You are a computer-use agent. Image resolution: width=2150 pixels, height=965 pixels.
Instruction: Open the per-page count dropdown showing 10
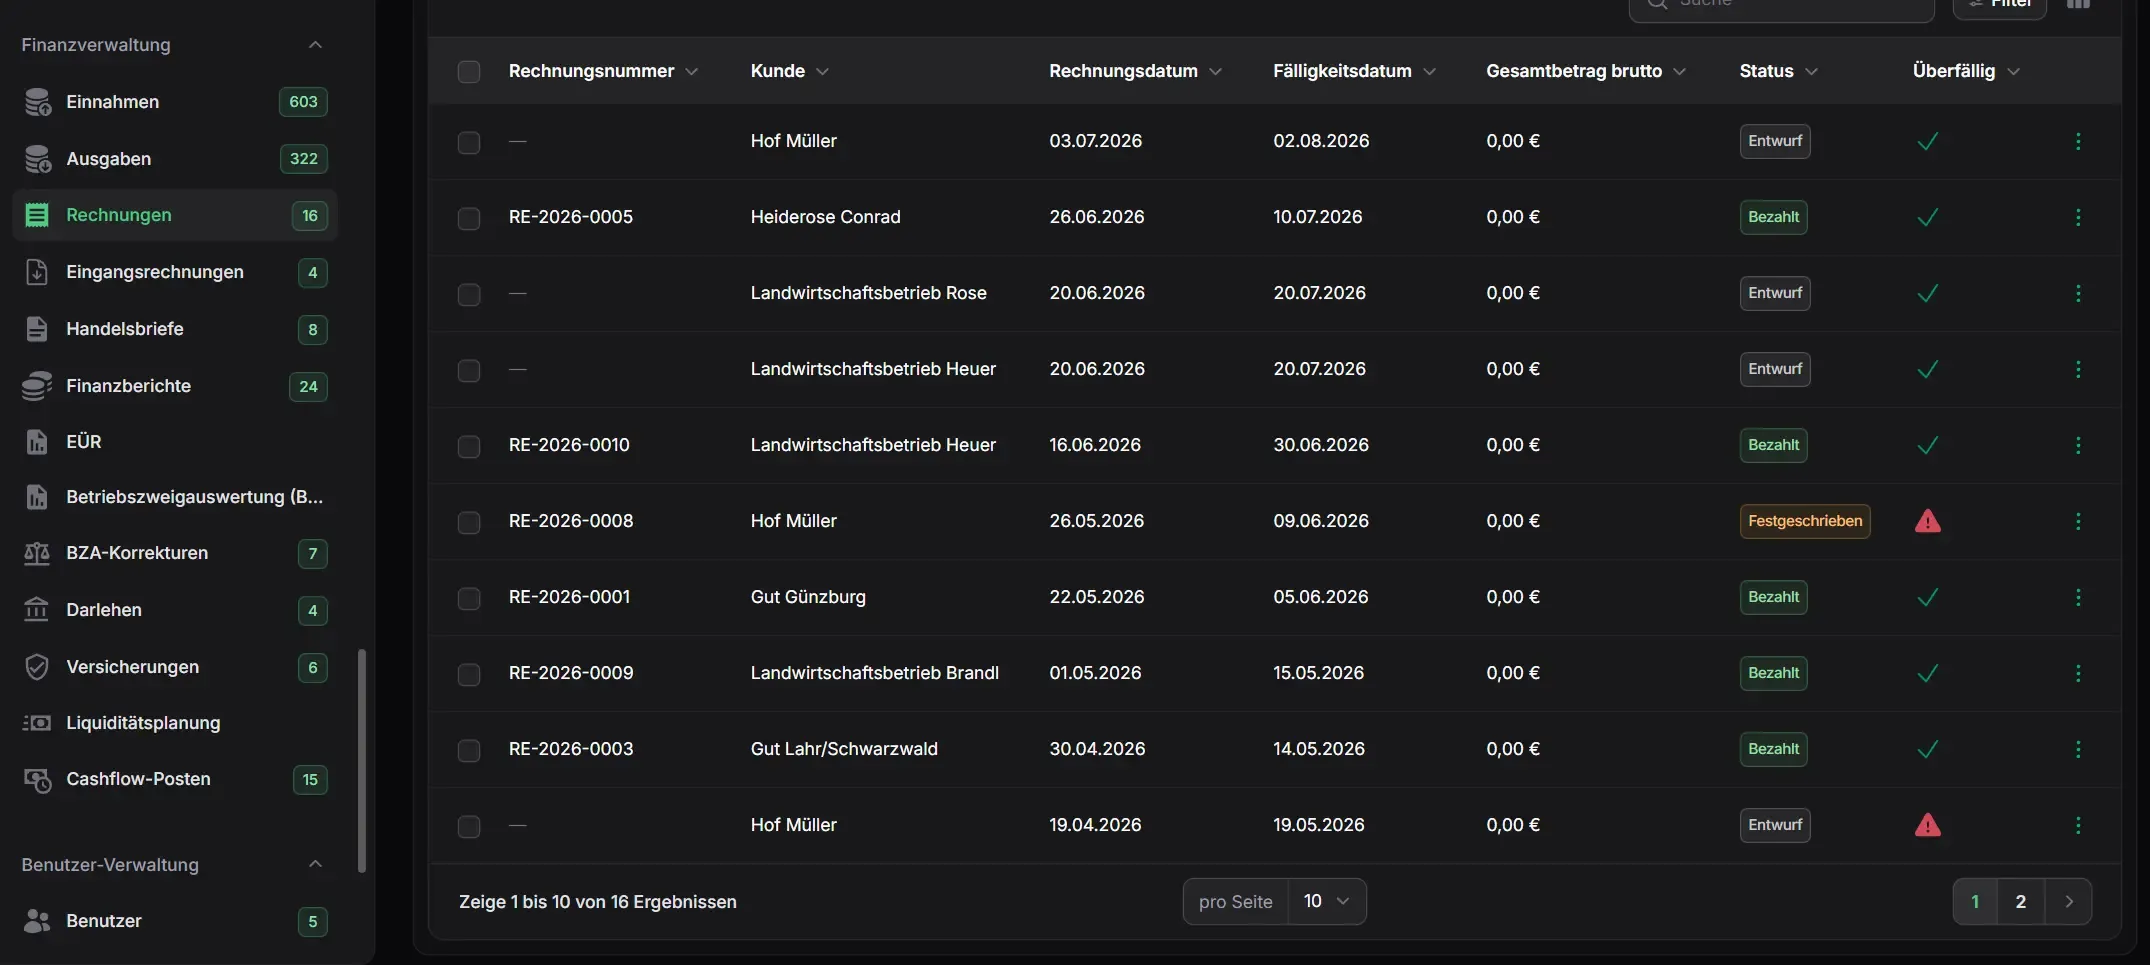1327,901
